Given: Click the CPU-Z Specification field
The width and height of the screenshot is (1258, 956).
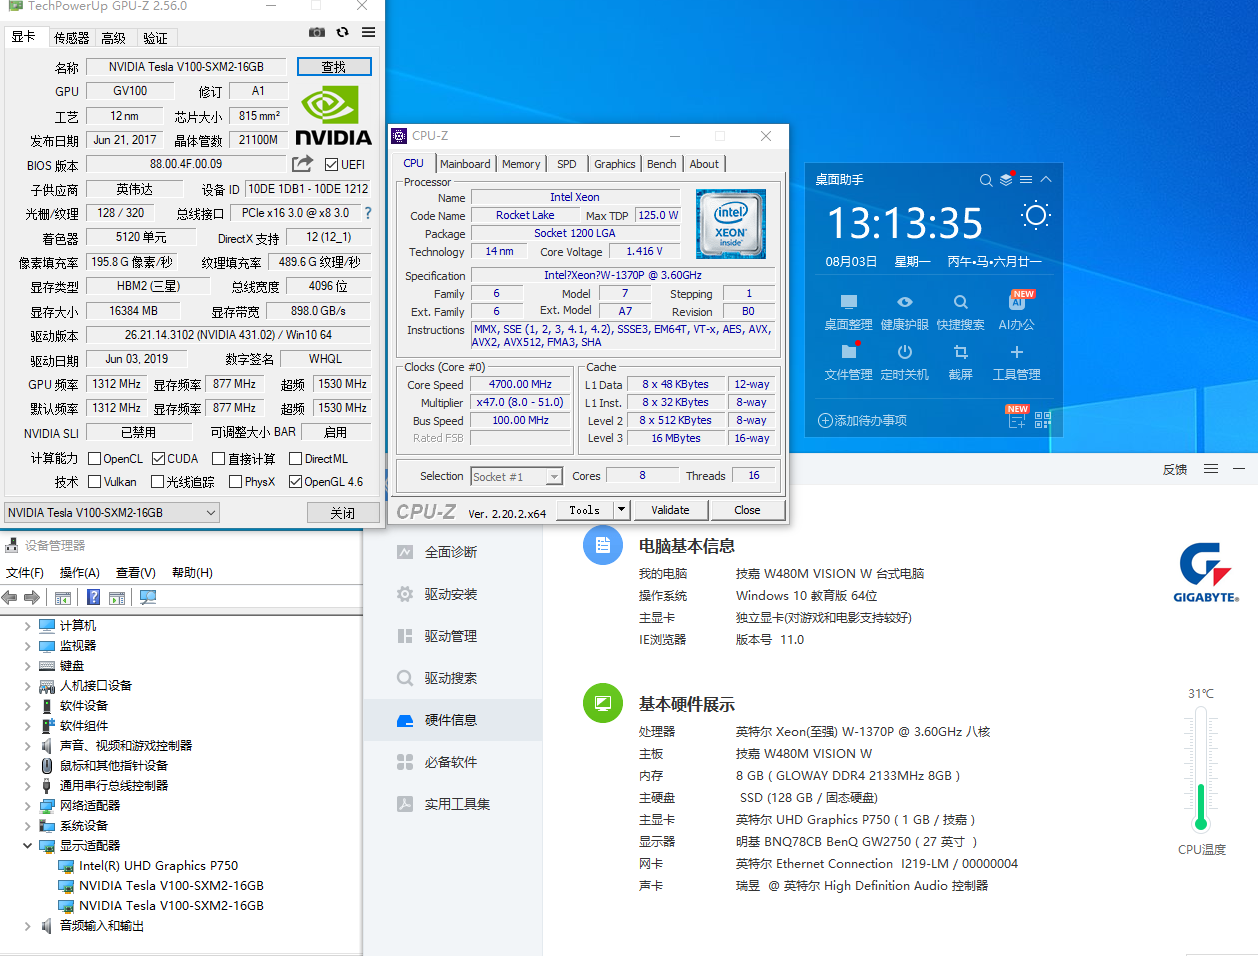Looking at the screenshot, I should 623,275.
